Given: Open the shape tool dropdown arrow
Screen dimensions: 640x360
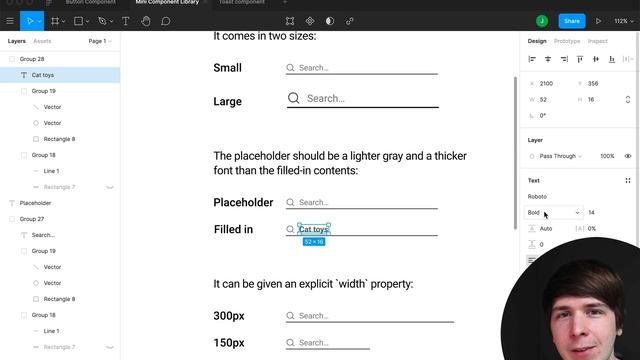Looking at the screenshot, I should coord(87,21).
